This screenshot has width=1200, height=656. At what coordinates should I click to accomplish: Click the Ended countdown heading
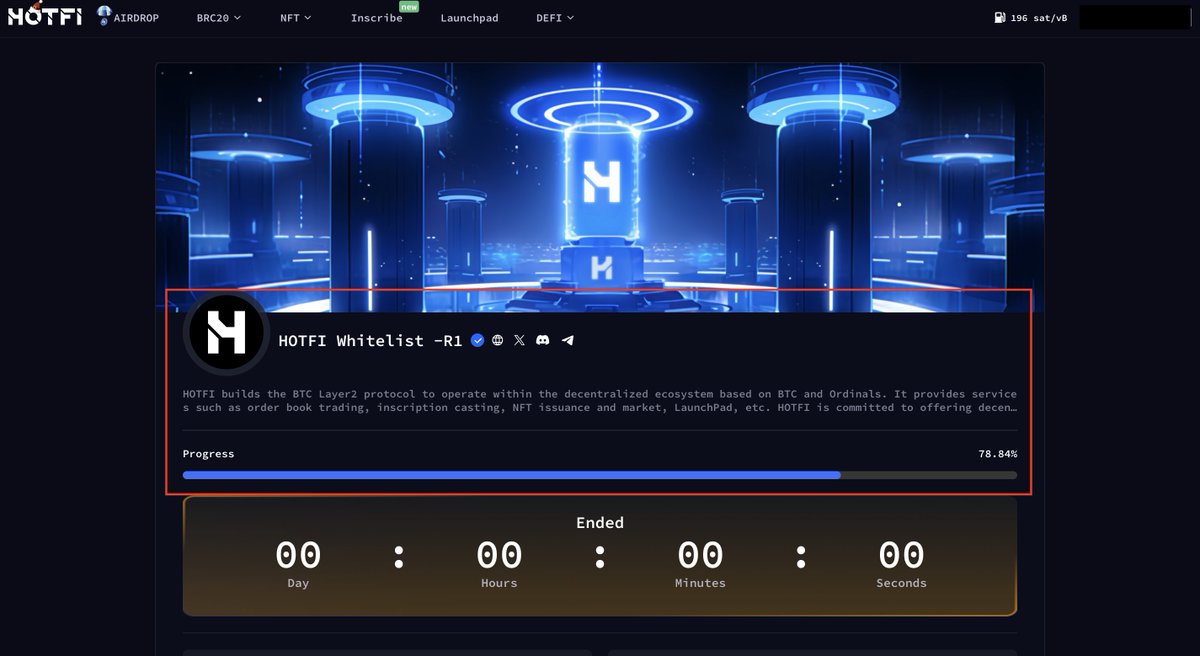click(600, 522)
